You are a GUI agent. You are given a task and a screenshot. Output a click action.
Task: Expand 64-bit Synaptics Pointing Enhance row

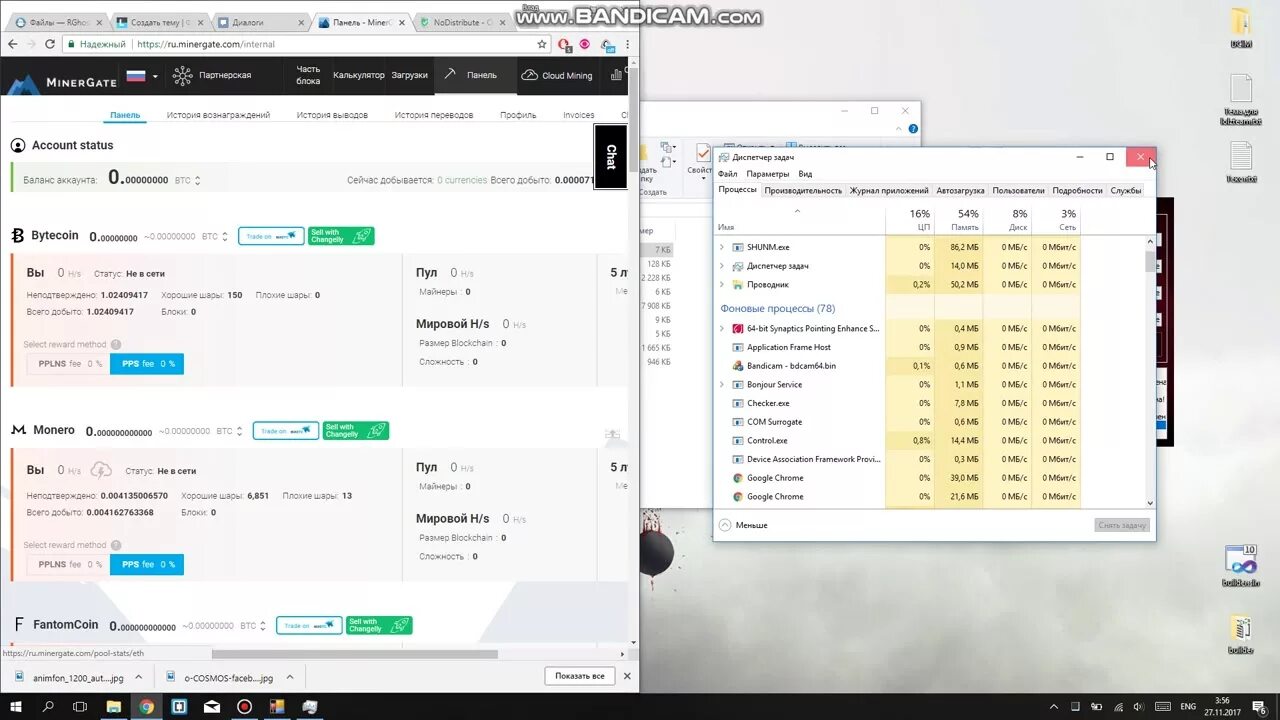[x=722, y=328]
